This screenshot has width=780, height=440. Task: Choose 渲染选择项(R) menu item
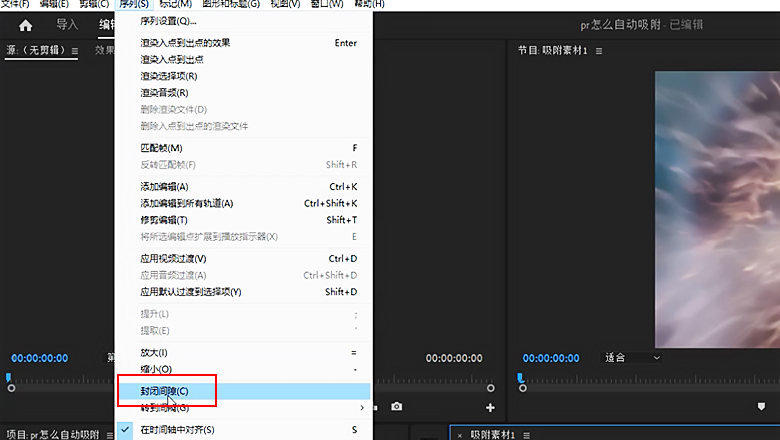pyautogui.click(x=244, y=76)
